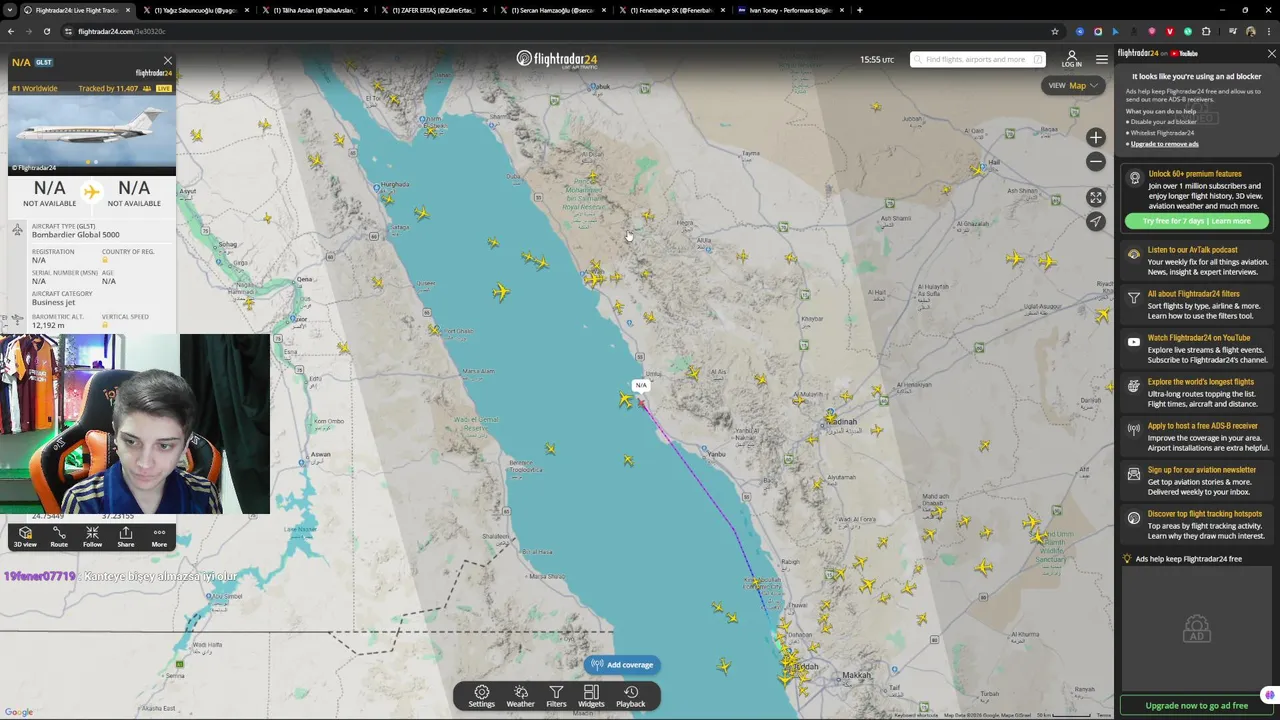The height and width of the screenshot is (720, 1280).
Task: Click the locked Country of Reg. icon
Action: (x=105, y=260)
